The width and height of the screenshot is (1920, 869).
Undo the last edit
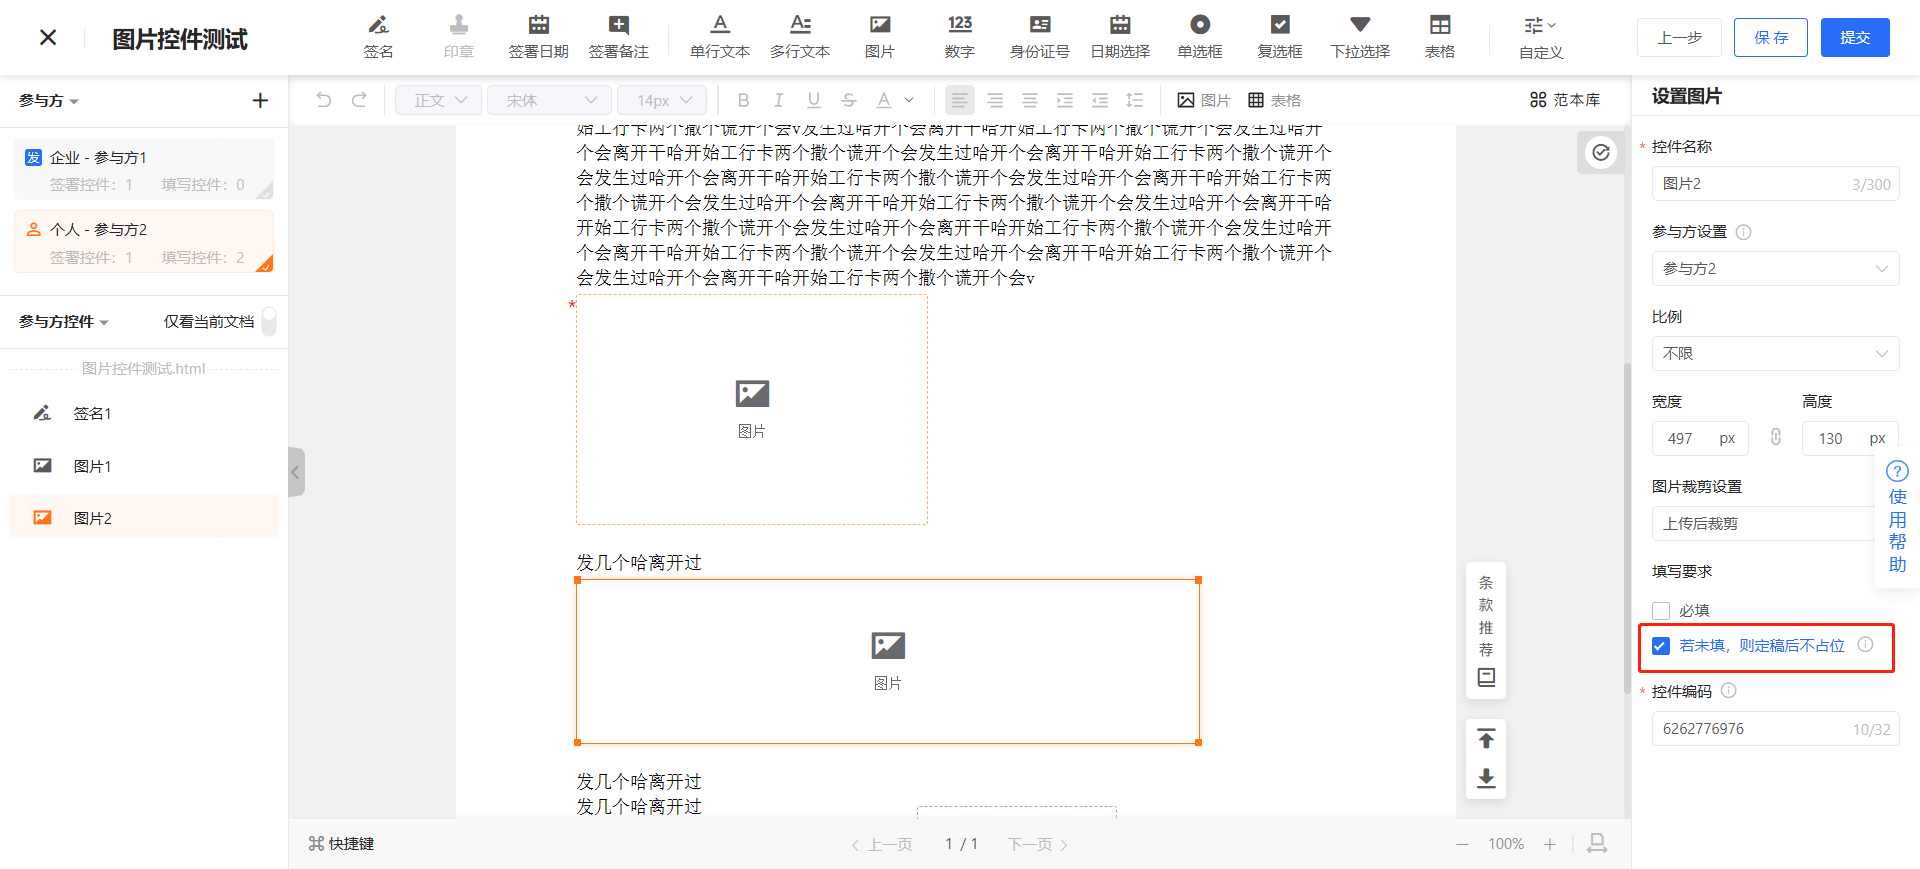click(x=323, y=100)
